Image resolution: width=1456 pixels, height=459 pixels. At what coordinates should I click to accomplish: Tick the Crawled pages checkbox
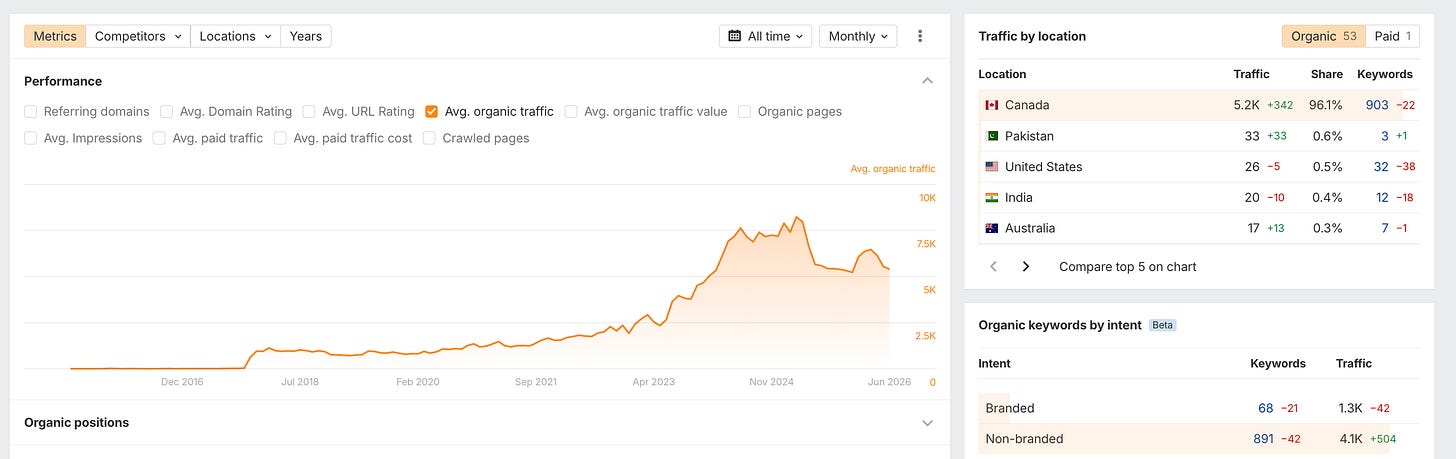pyautogui.click(x=429, y=139)
